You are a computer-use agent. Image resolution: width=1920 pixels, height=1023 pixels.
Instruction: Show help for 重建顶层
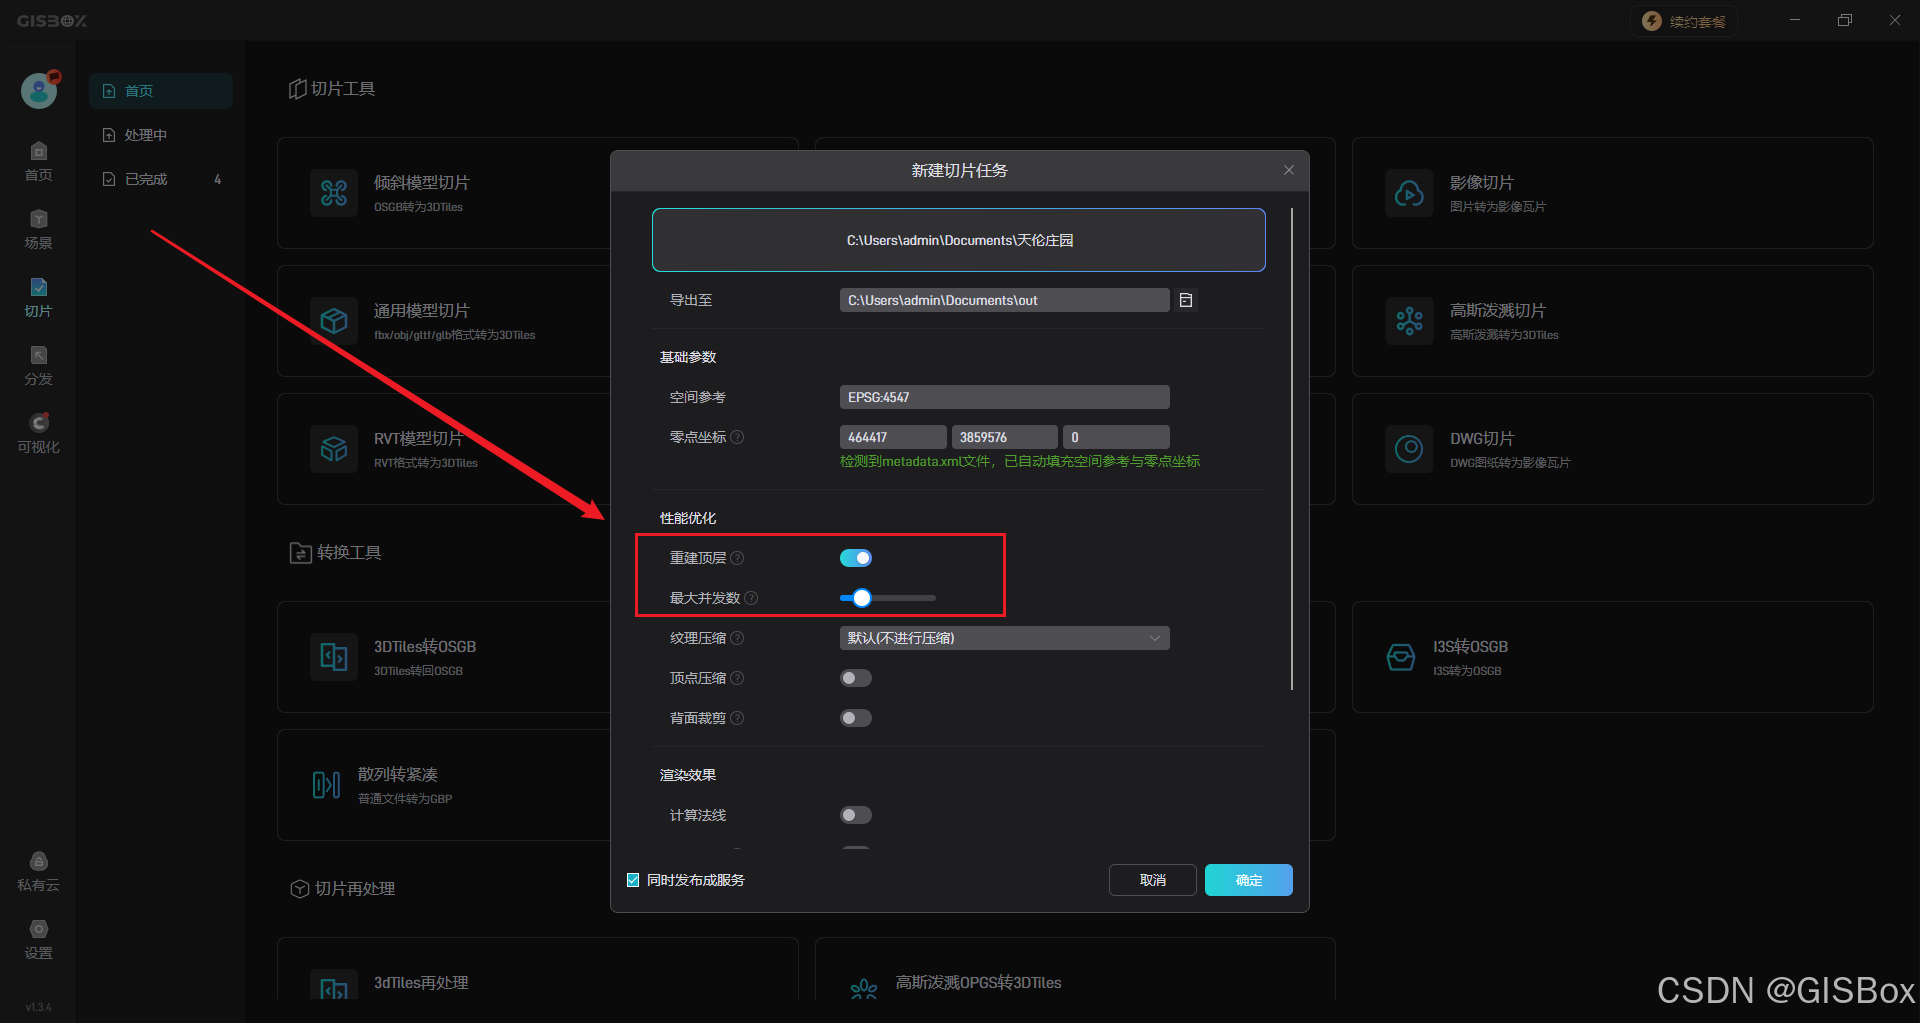pyautogui.click(x=737, y=558)
